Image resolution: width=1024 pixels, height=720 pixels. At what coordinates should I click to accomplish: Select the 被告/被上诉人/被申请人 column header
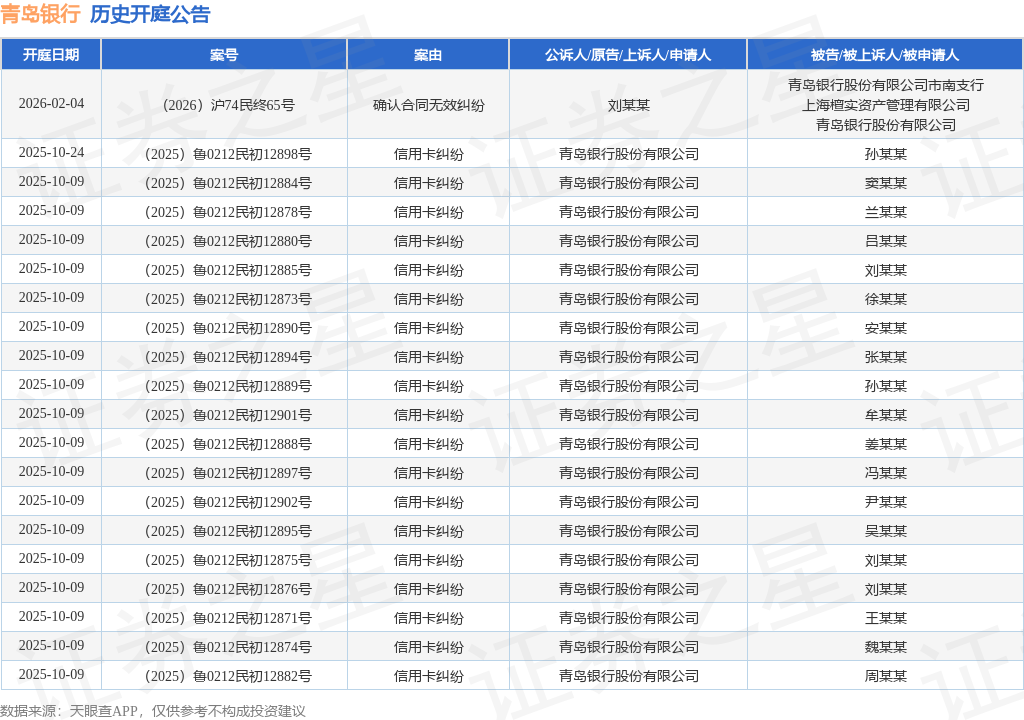(x=885, y=55)
